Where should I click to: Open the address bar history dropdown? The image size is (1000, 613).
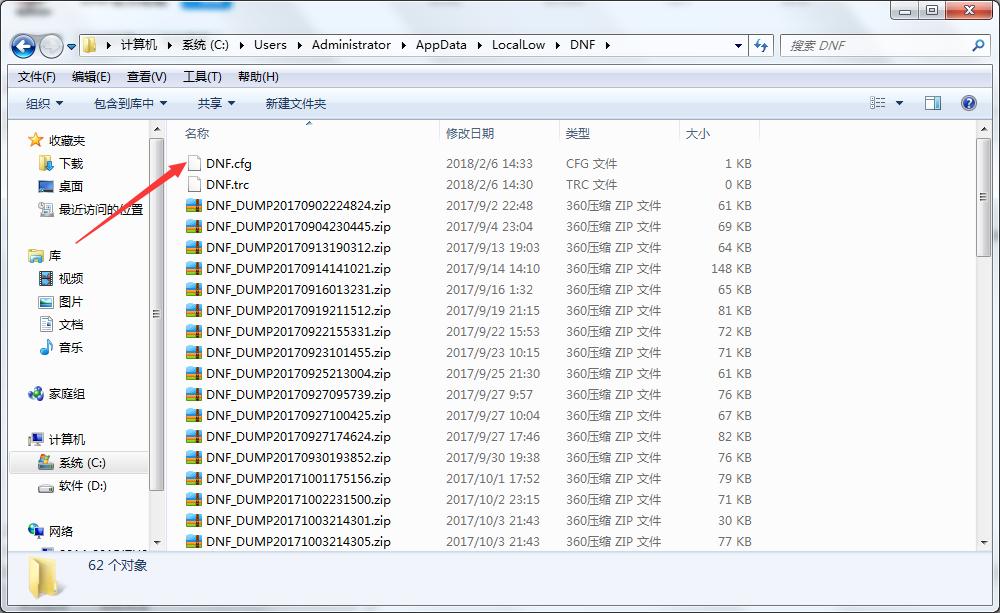tap(738, 45)
